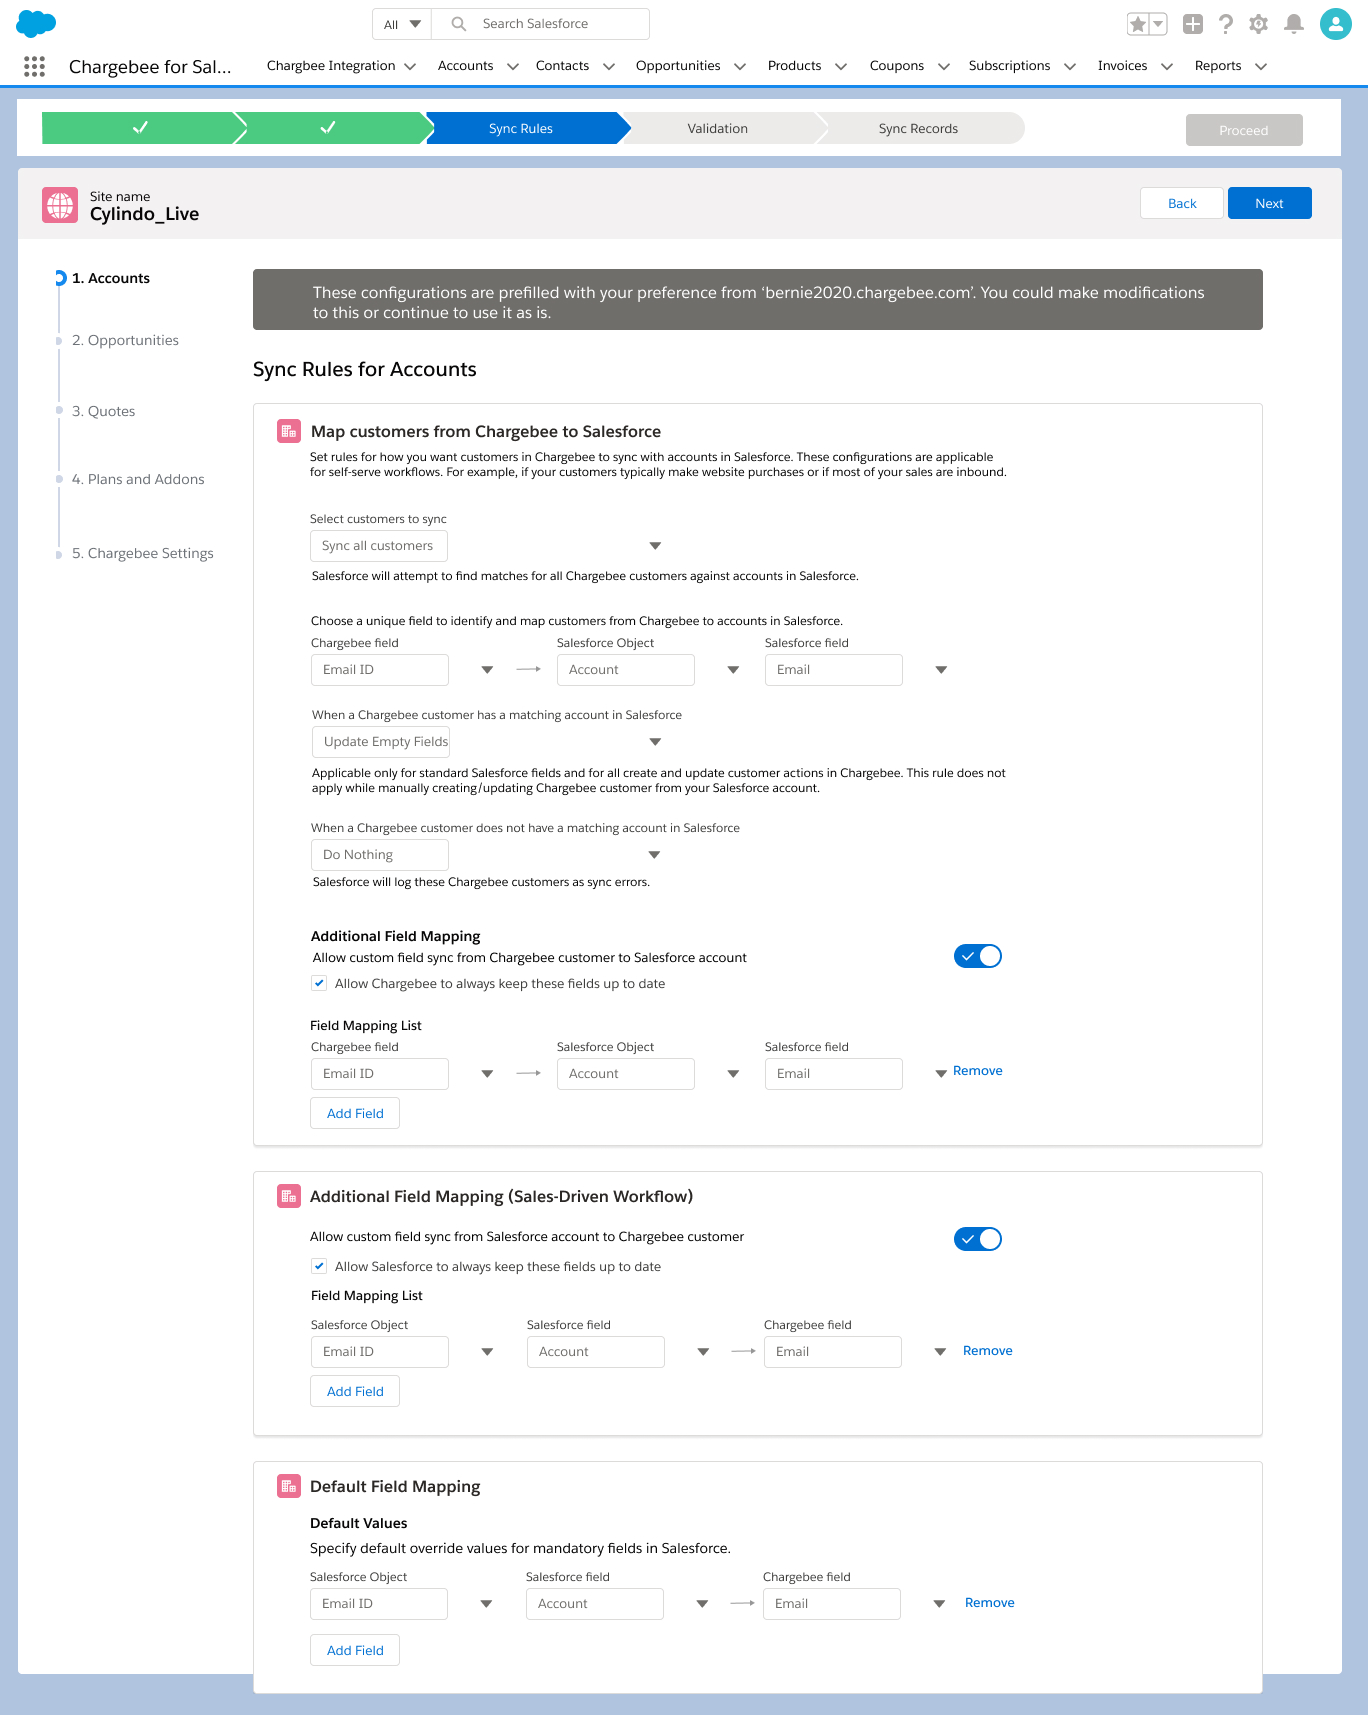This screenshot has width=1368, height=1715.
Task: Open the global actions plus icon
Action: 1193,24
